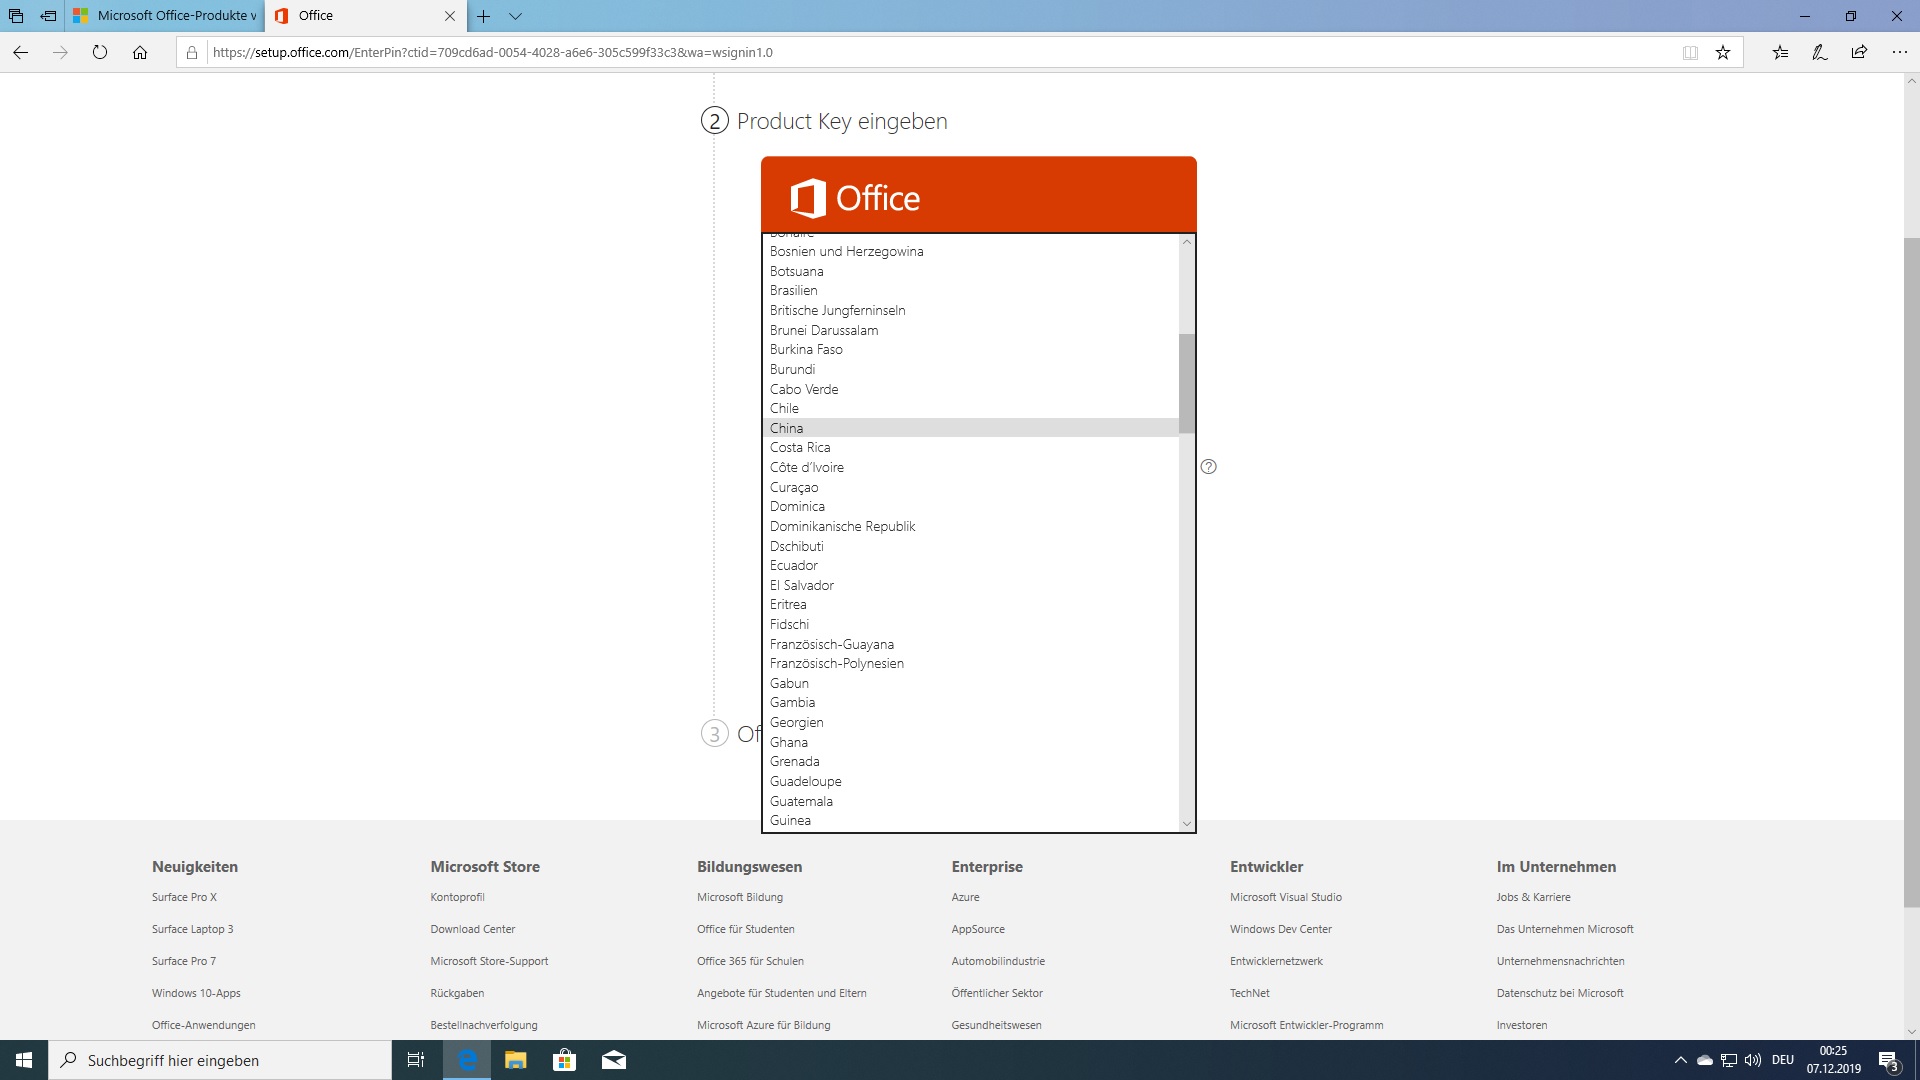The image size is (1920, 1080).
Task: Click the Refresh page icon
Action: [x=100, y=53]
